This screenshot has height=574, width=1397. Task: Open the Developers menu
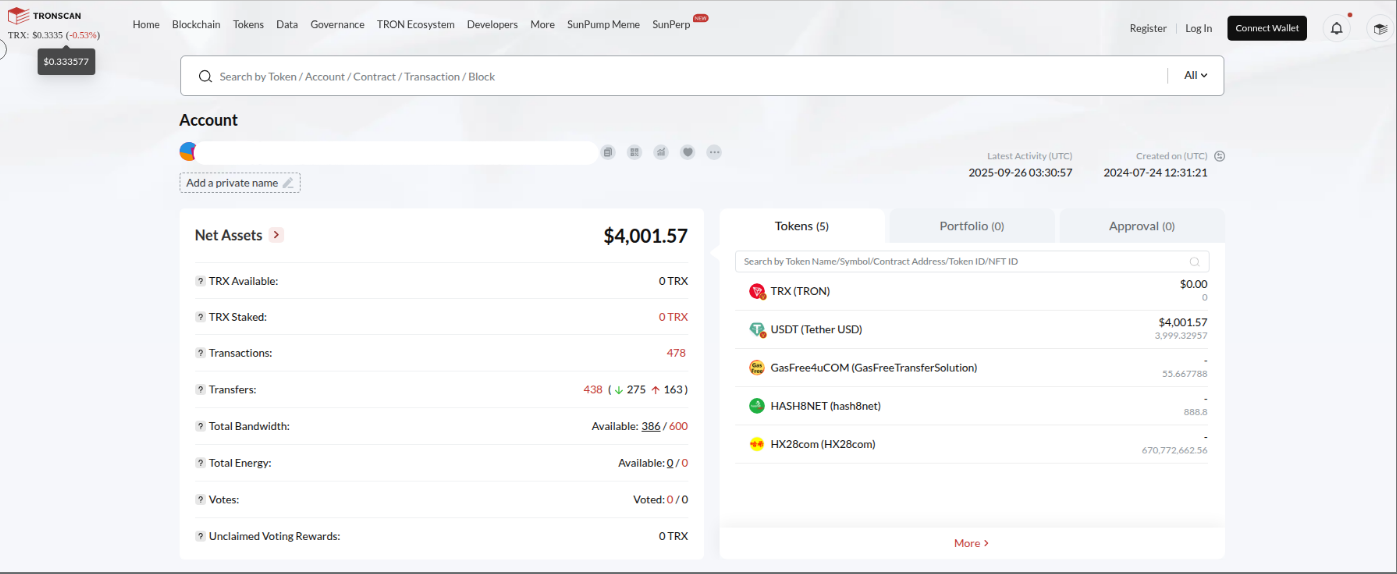[x=492, y=24]
